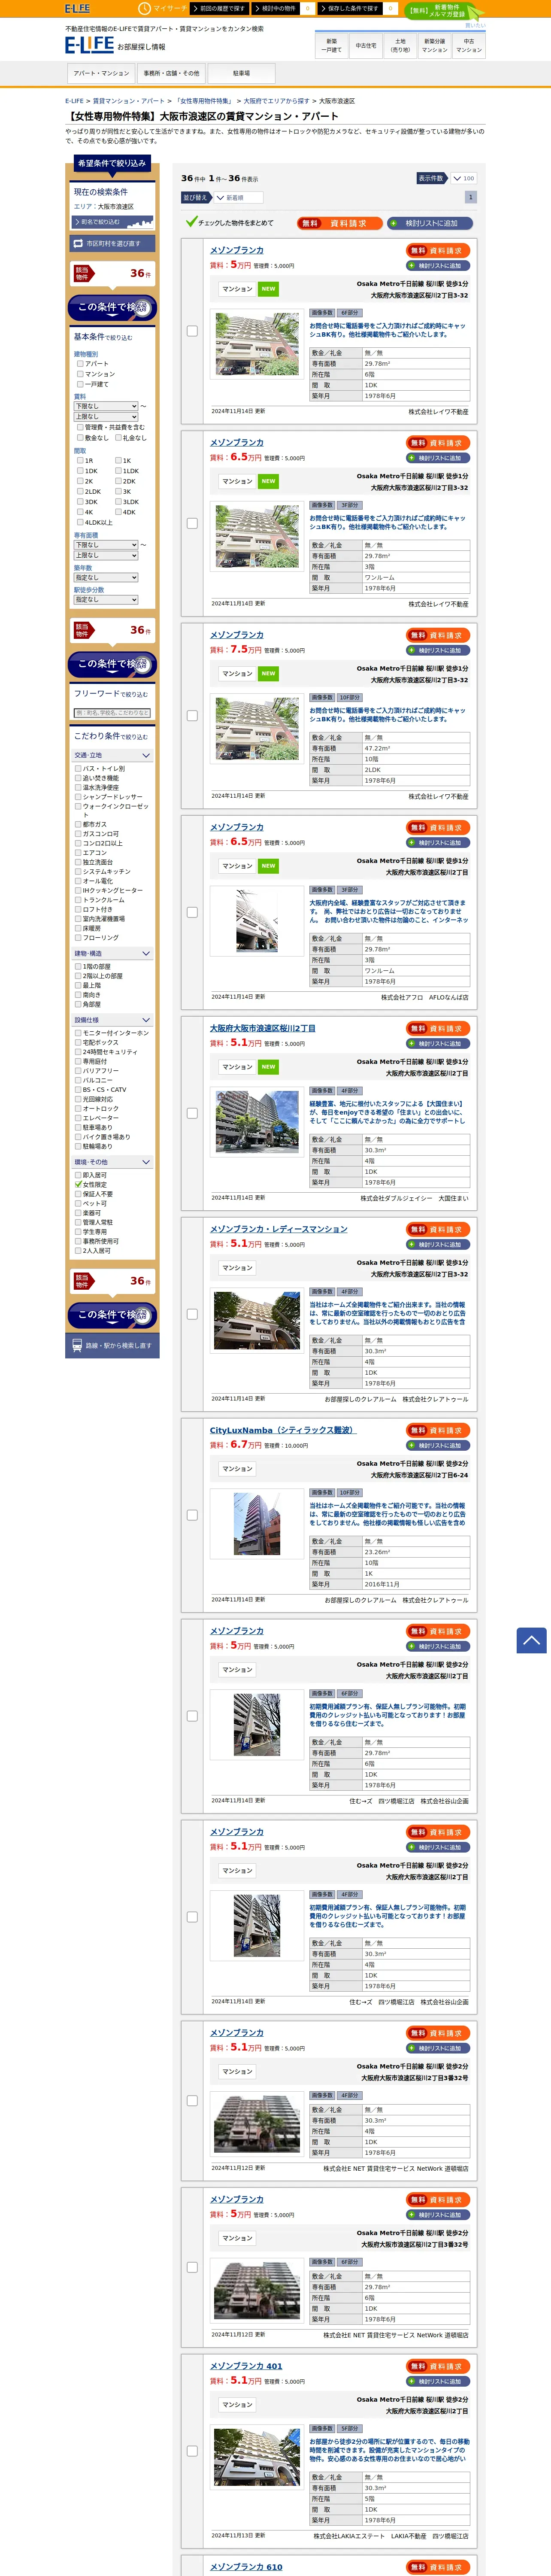This screenshot has width=551, height=2576.
Task: Check 敷金なし option
Action: 80,437
